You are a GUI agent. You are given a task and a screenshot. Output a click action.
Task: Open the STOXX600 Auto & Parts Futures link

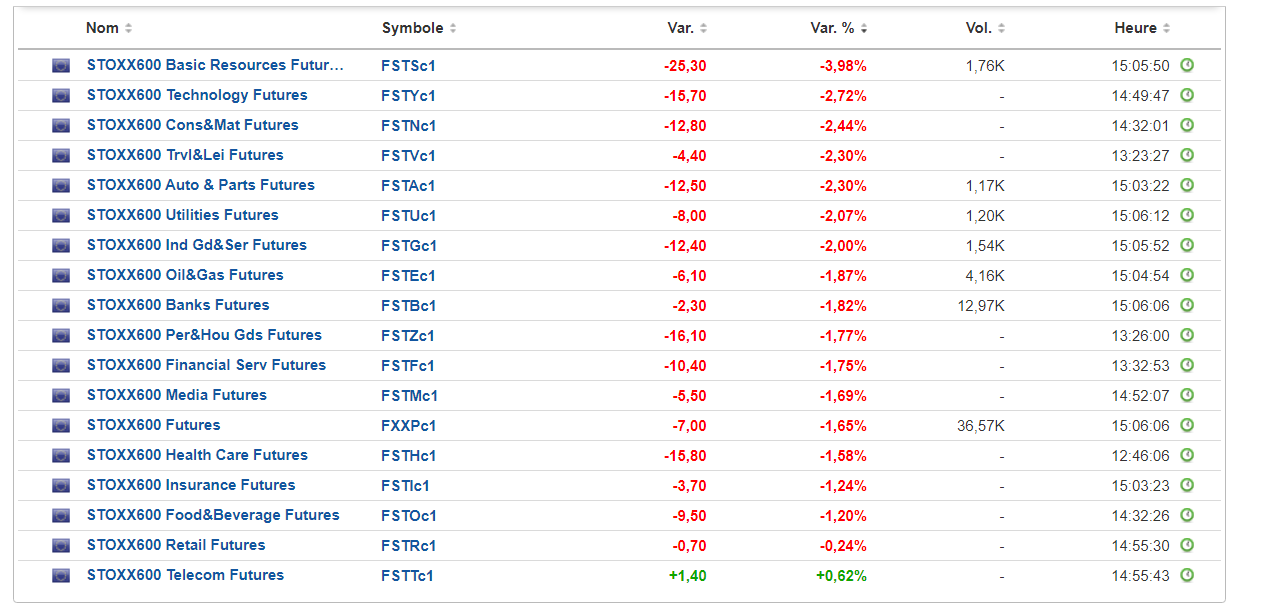point(200,185)
